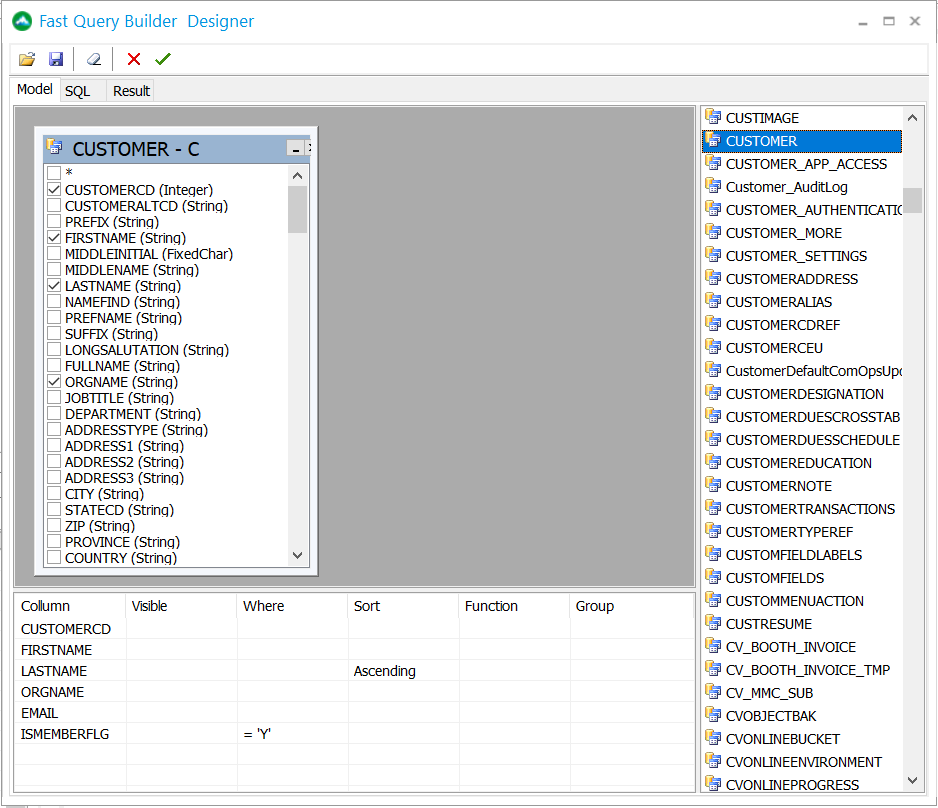Uncheck the CUSTOMERCD (Integer) checkbox
The width and height of the screenshot is (938, 808).
click(x=54, y=190)
